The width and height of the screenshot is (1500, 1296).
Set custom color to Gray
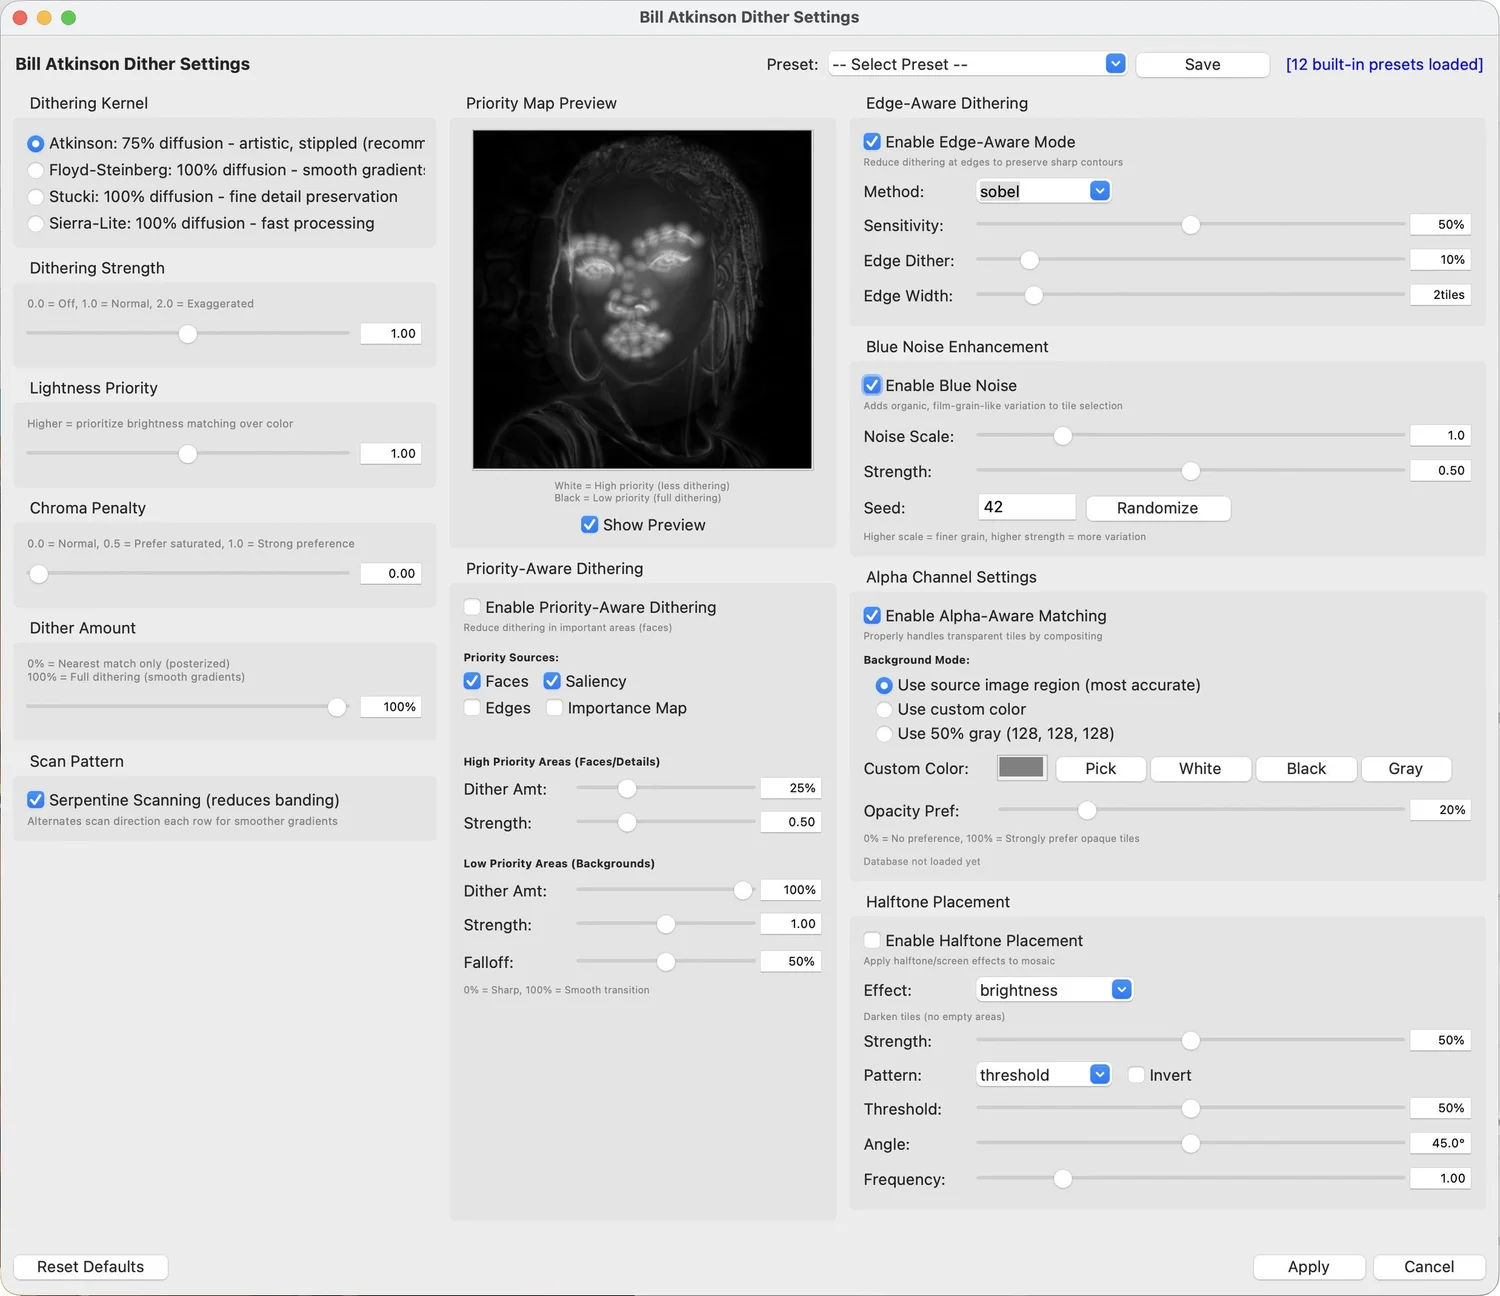[x=1405, y=768]
